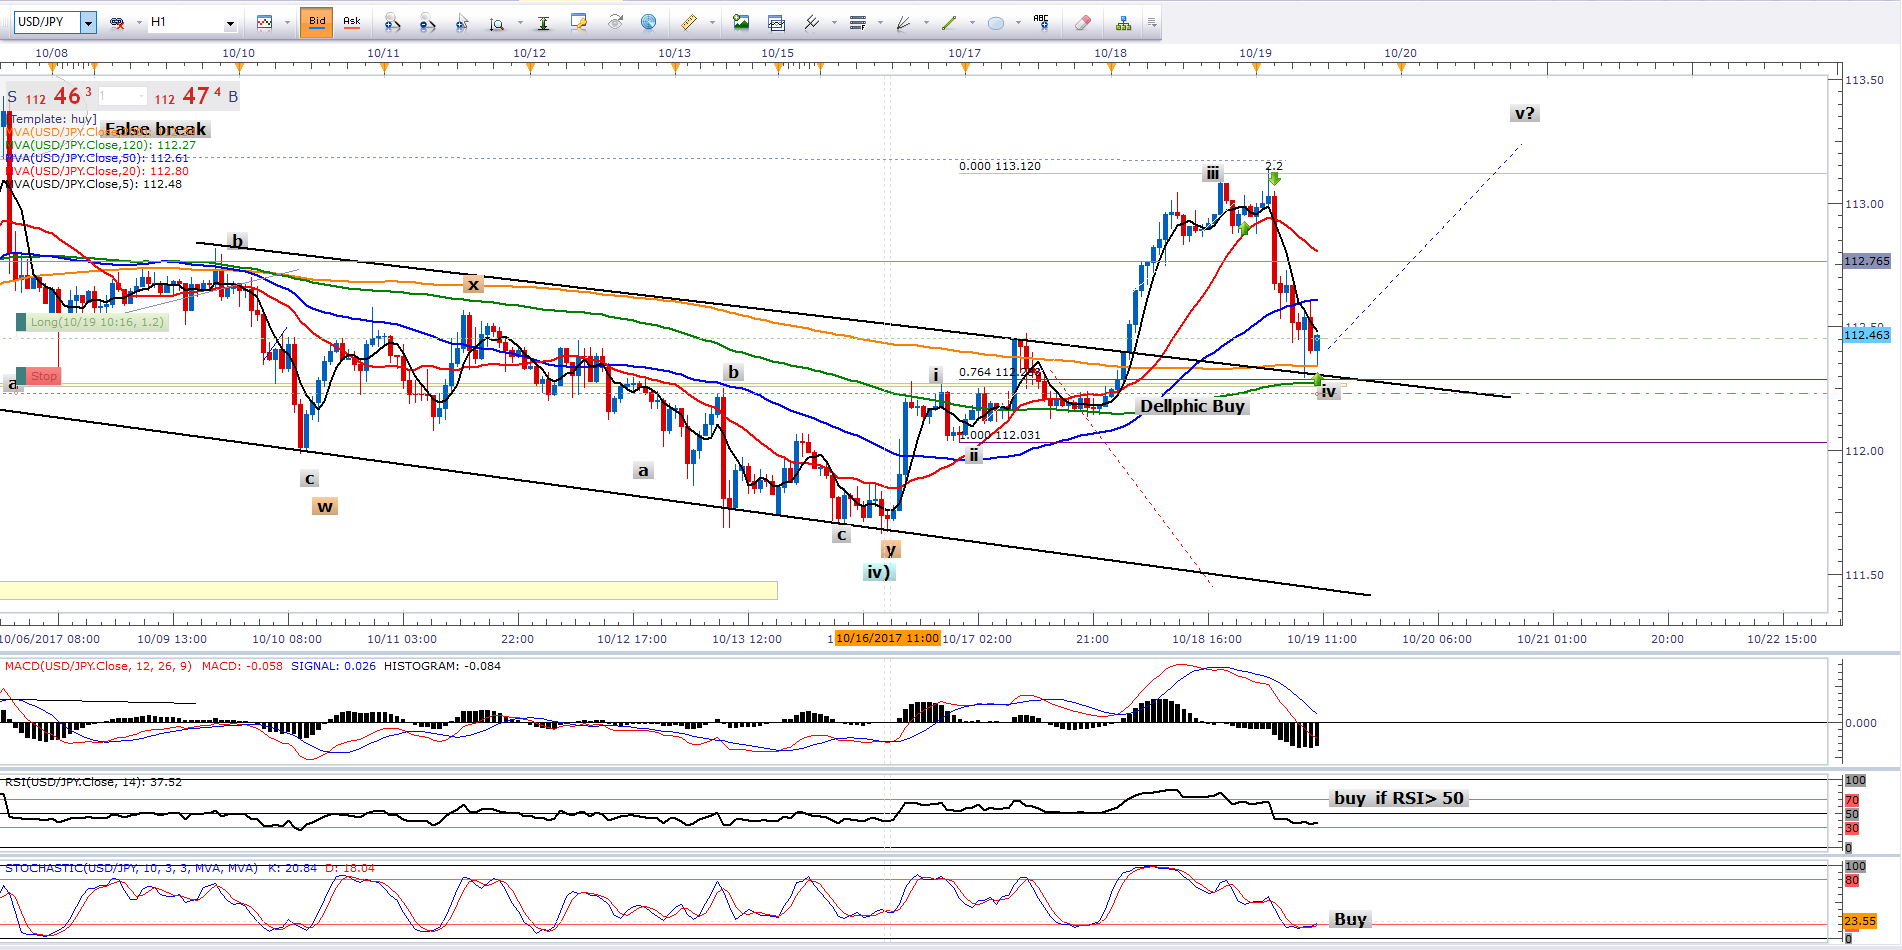
Task: Click the B buy price 112.47 button
Action: pos(197,97)
